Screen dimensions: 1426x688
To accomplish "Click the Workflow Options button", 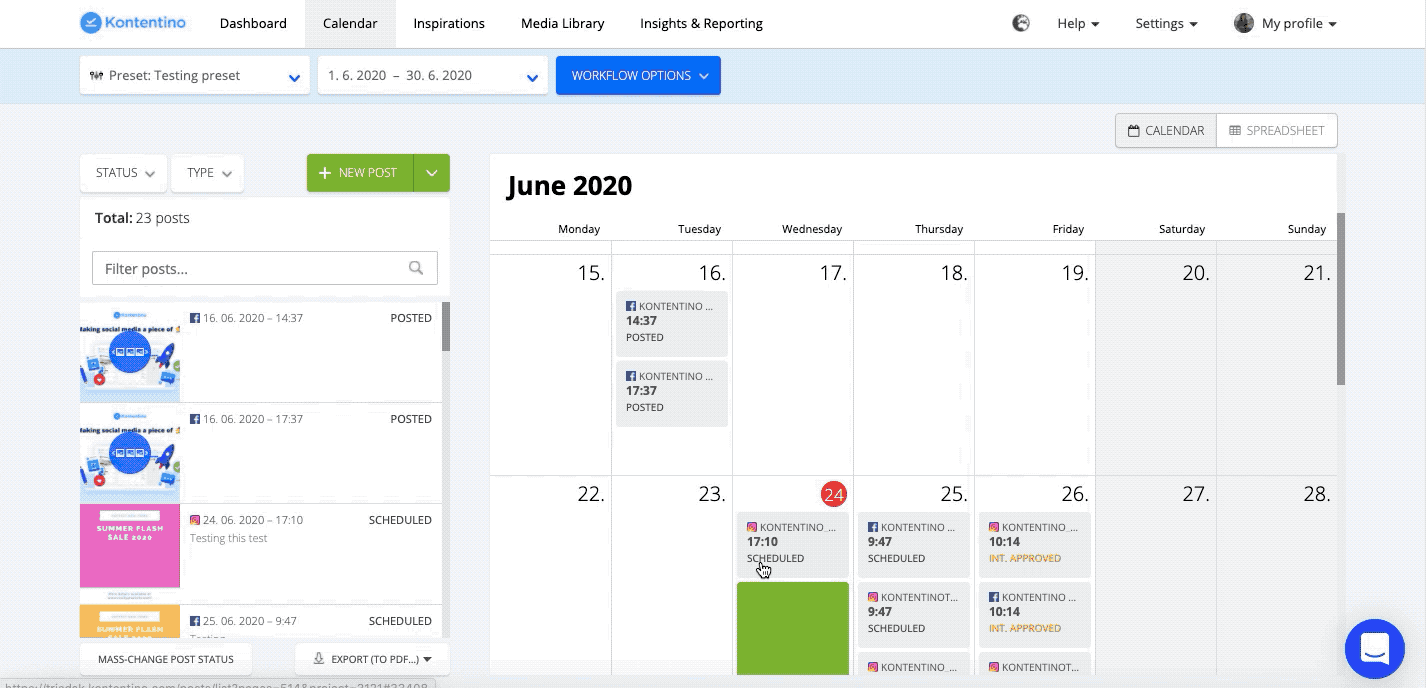I will pyautogui.click(x=638, y=76).
